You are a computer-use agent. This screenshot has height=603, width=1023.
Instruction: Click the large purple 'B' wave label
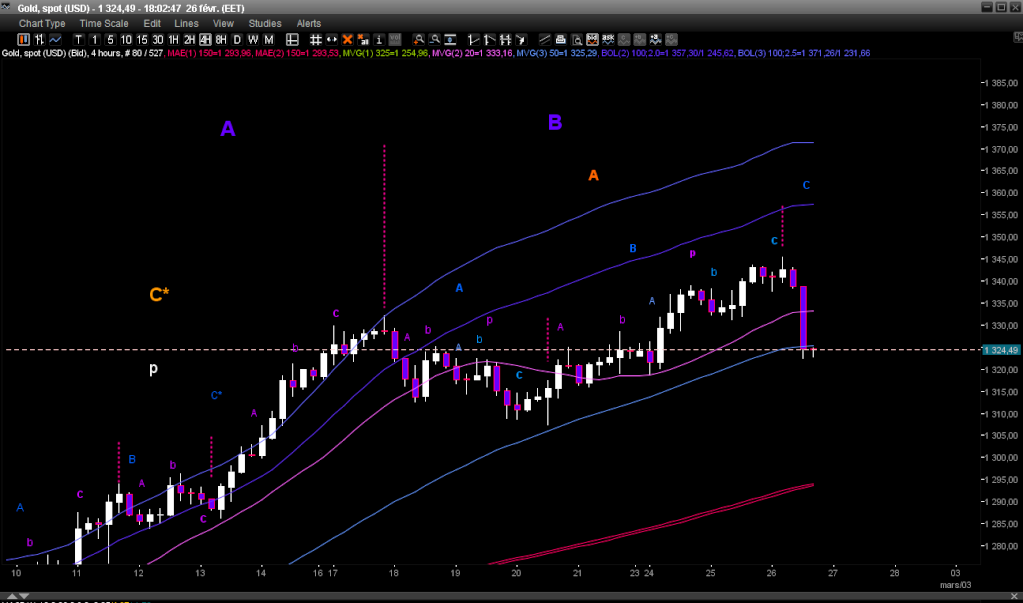pyautogui.click(x=555, y=122)
